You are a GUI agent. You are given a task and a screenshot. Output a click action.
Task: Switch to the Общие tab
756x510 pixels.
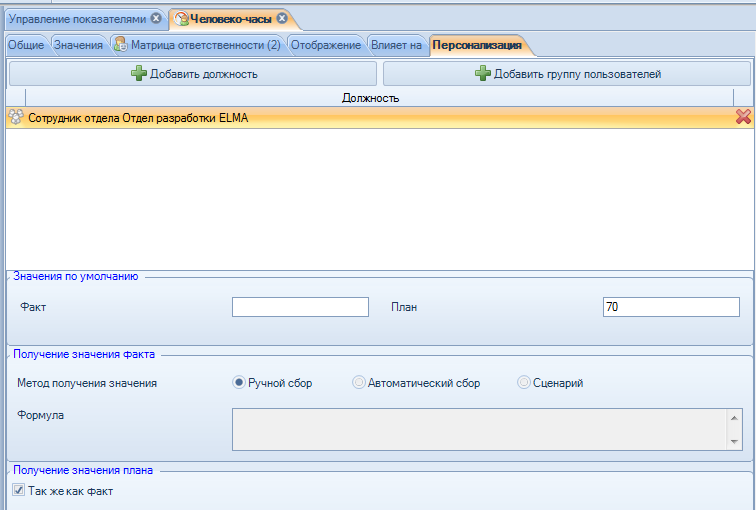click(26, 45)
